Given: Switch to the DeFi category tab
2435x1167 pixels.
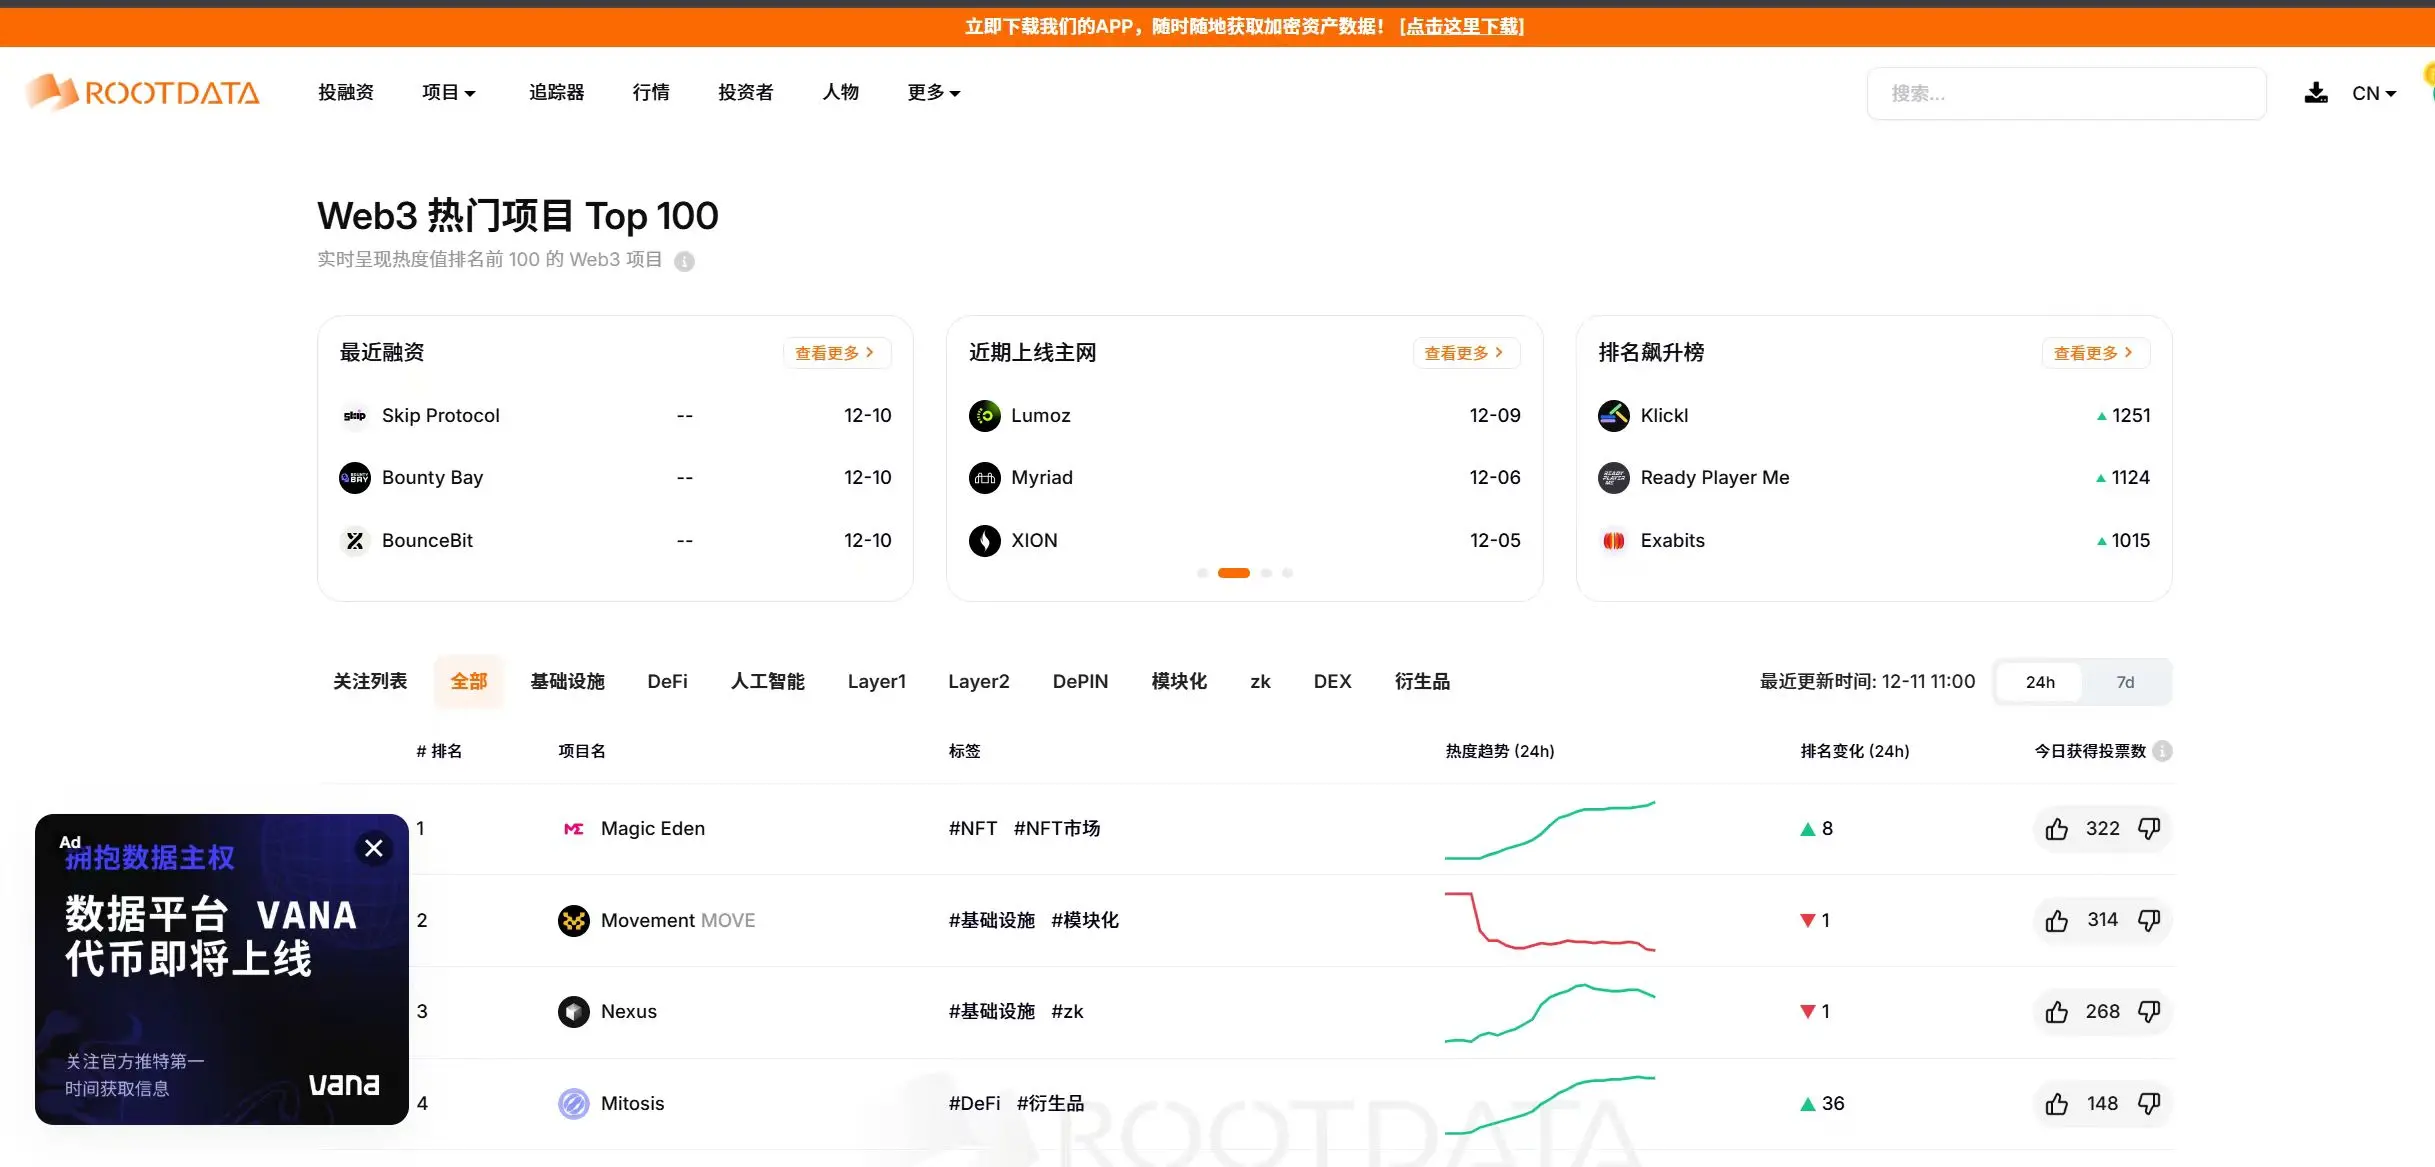Looking at the screenshot, I should [667, 681].
